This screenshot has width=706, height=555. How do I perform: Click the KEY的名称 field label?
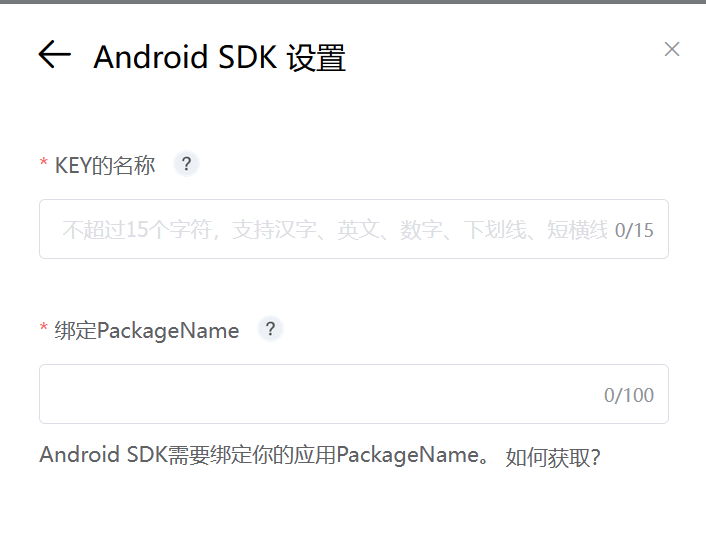[105, 165]
